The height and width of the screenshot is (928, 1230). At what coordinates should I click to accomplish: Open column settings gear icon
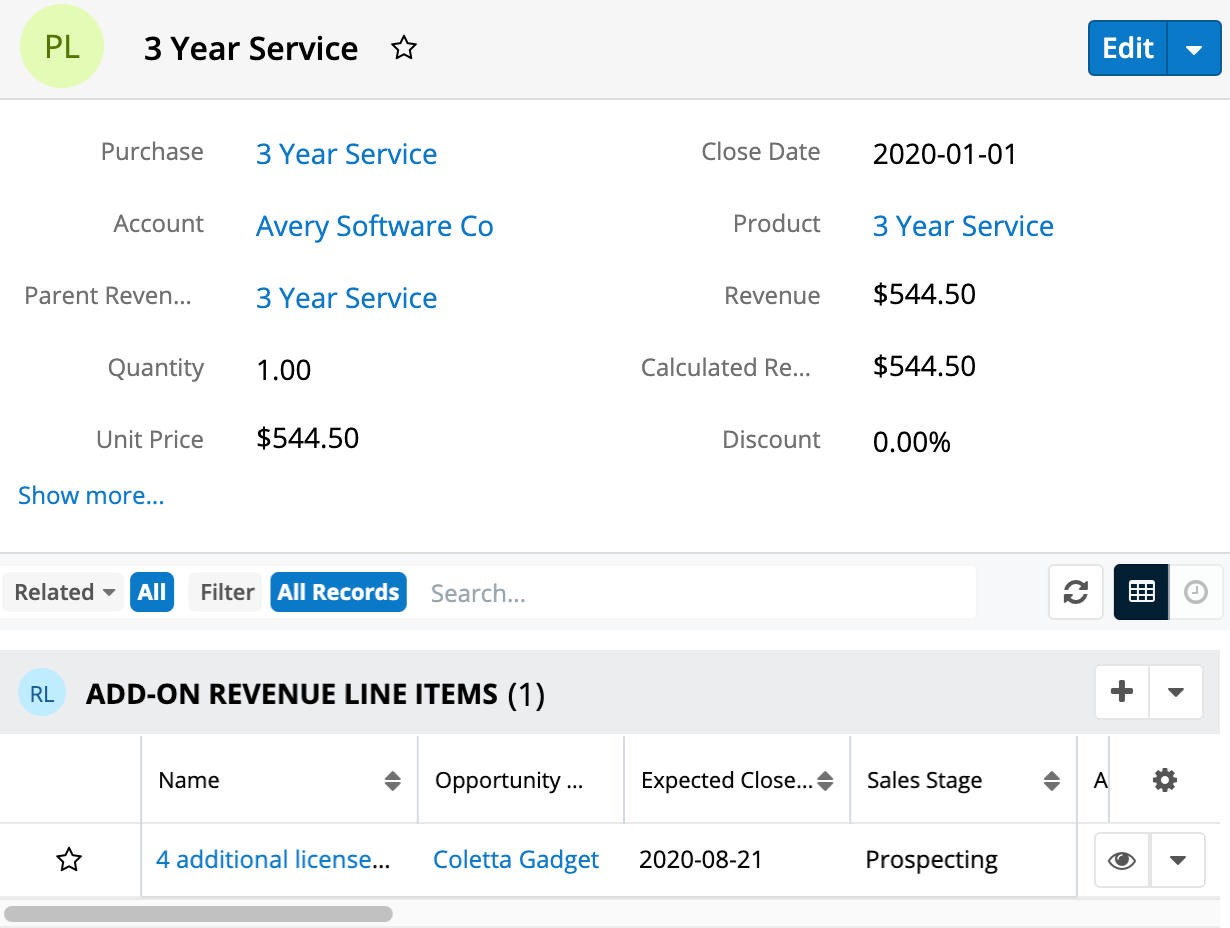1164,780
